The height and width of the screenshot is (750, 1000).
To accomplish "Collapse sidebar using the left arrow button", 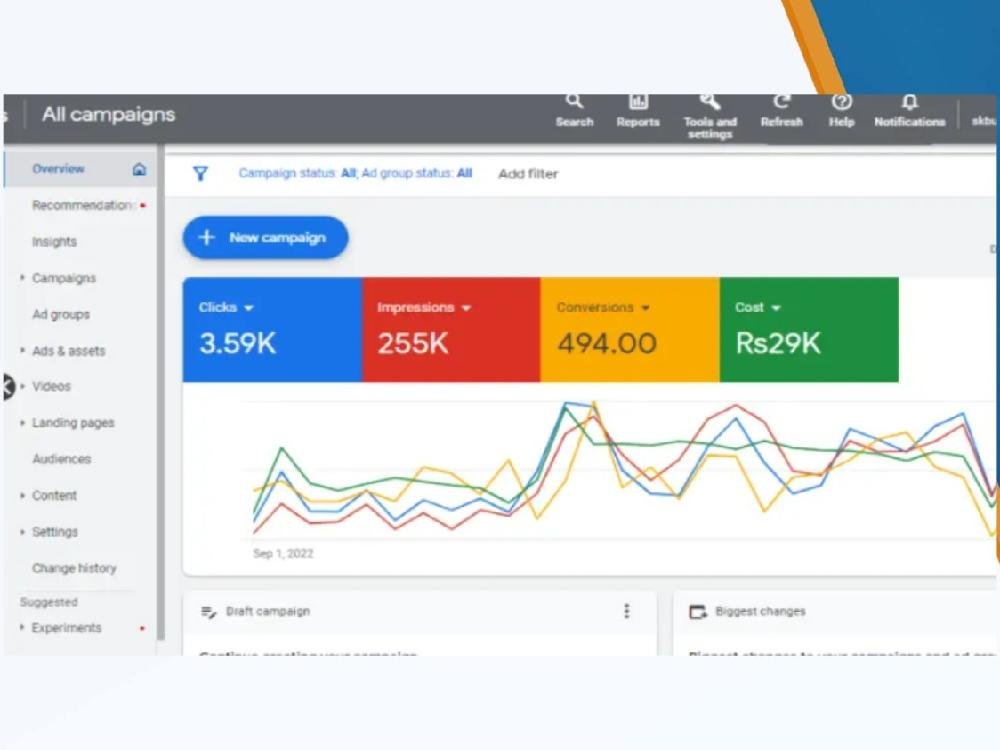I will (7, 386).
